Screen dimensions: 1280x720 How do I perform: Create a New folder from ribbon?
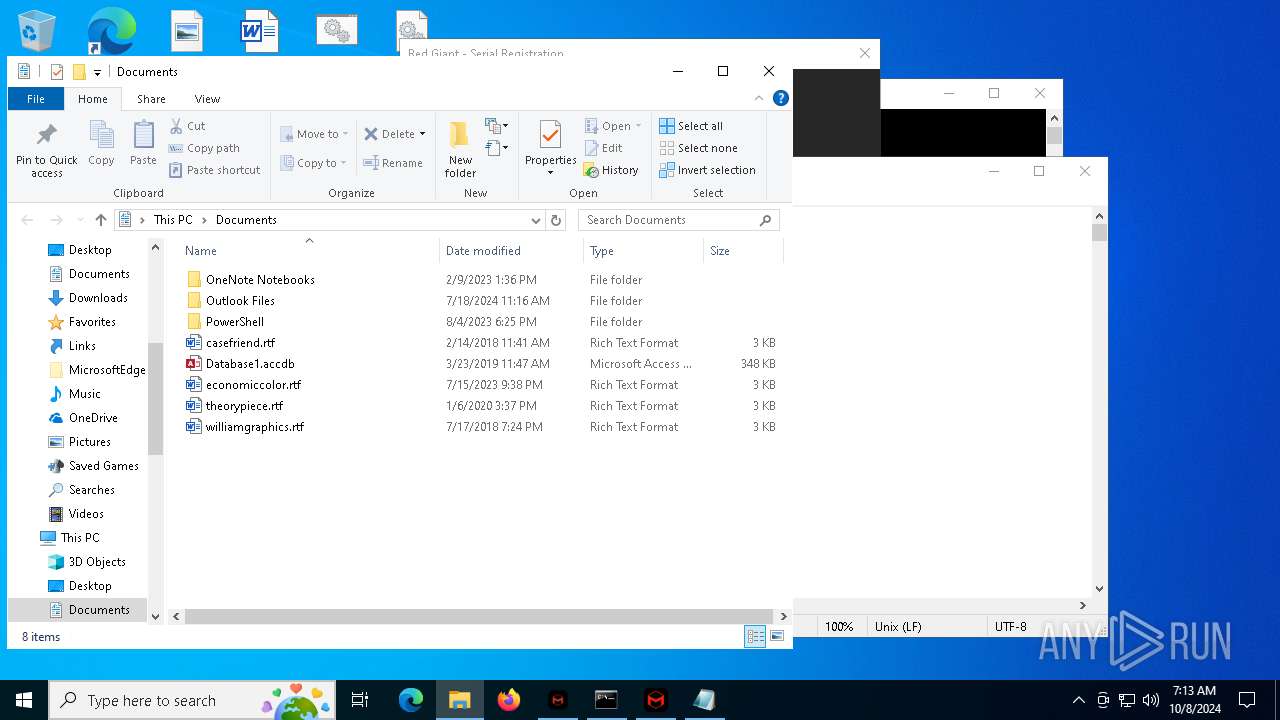click(x=460, y=149)
